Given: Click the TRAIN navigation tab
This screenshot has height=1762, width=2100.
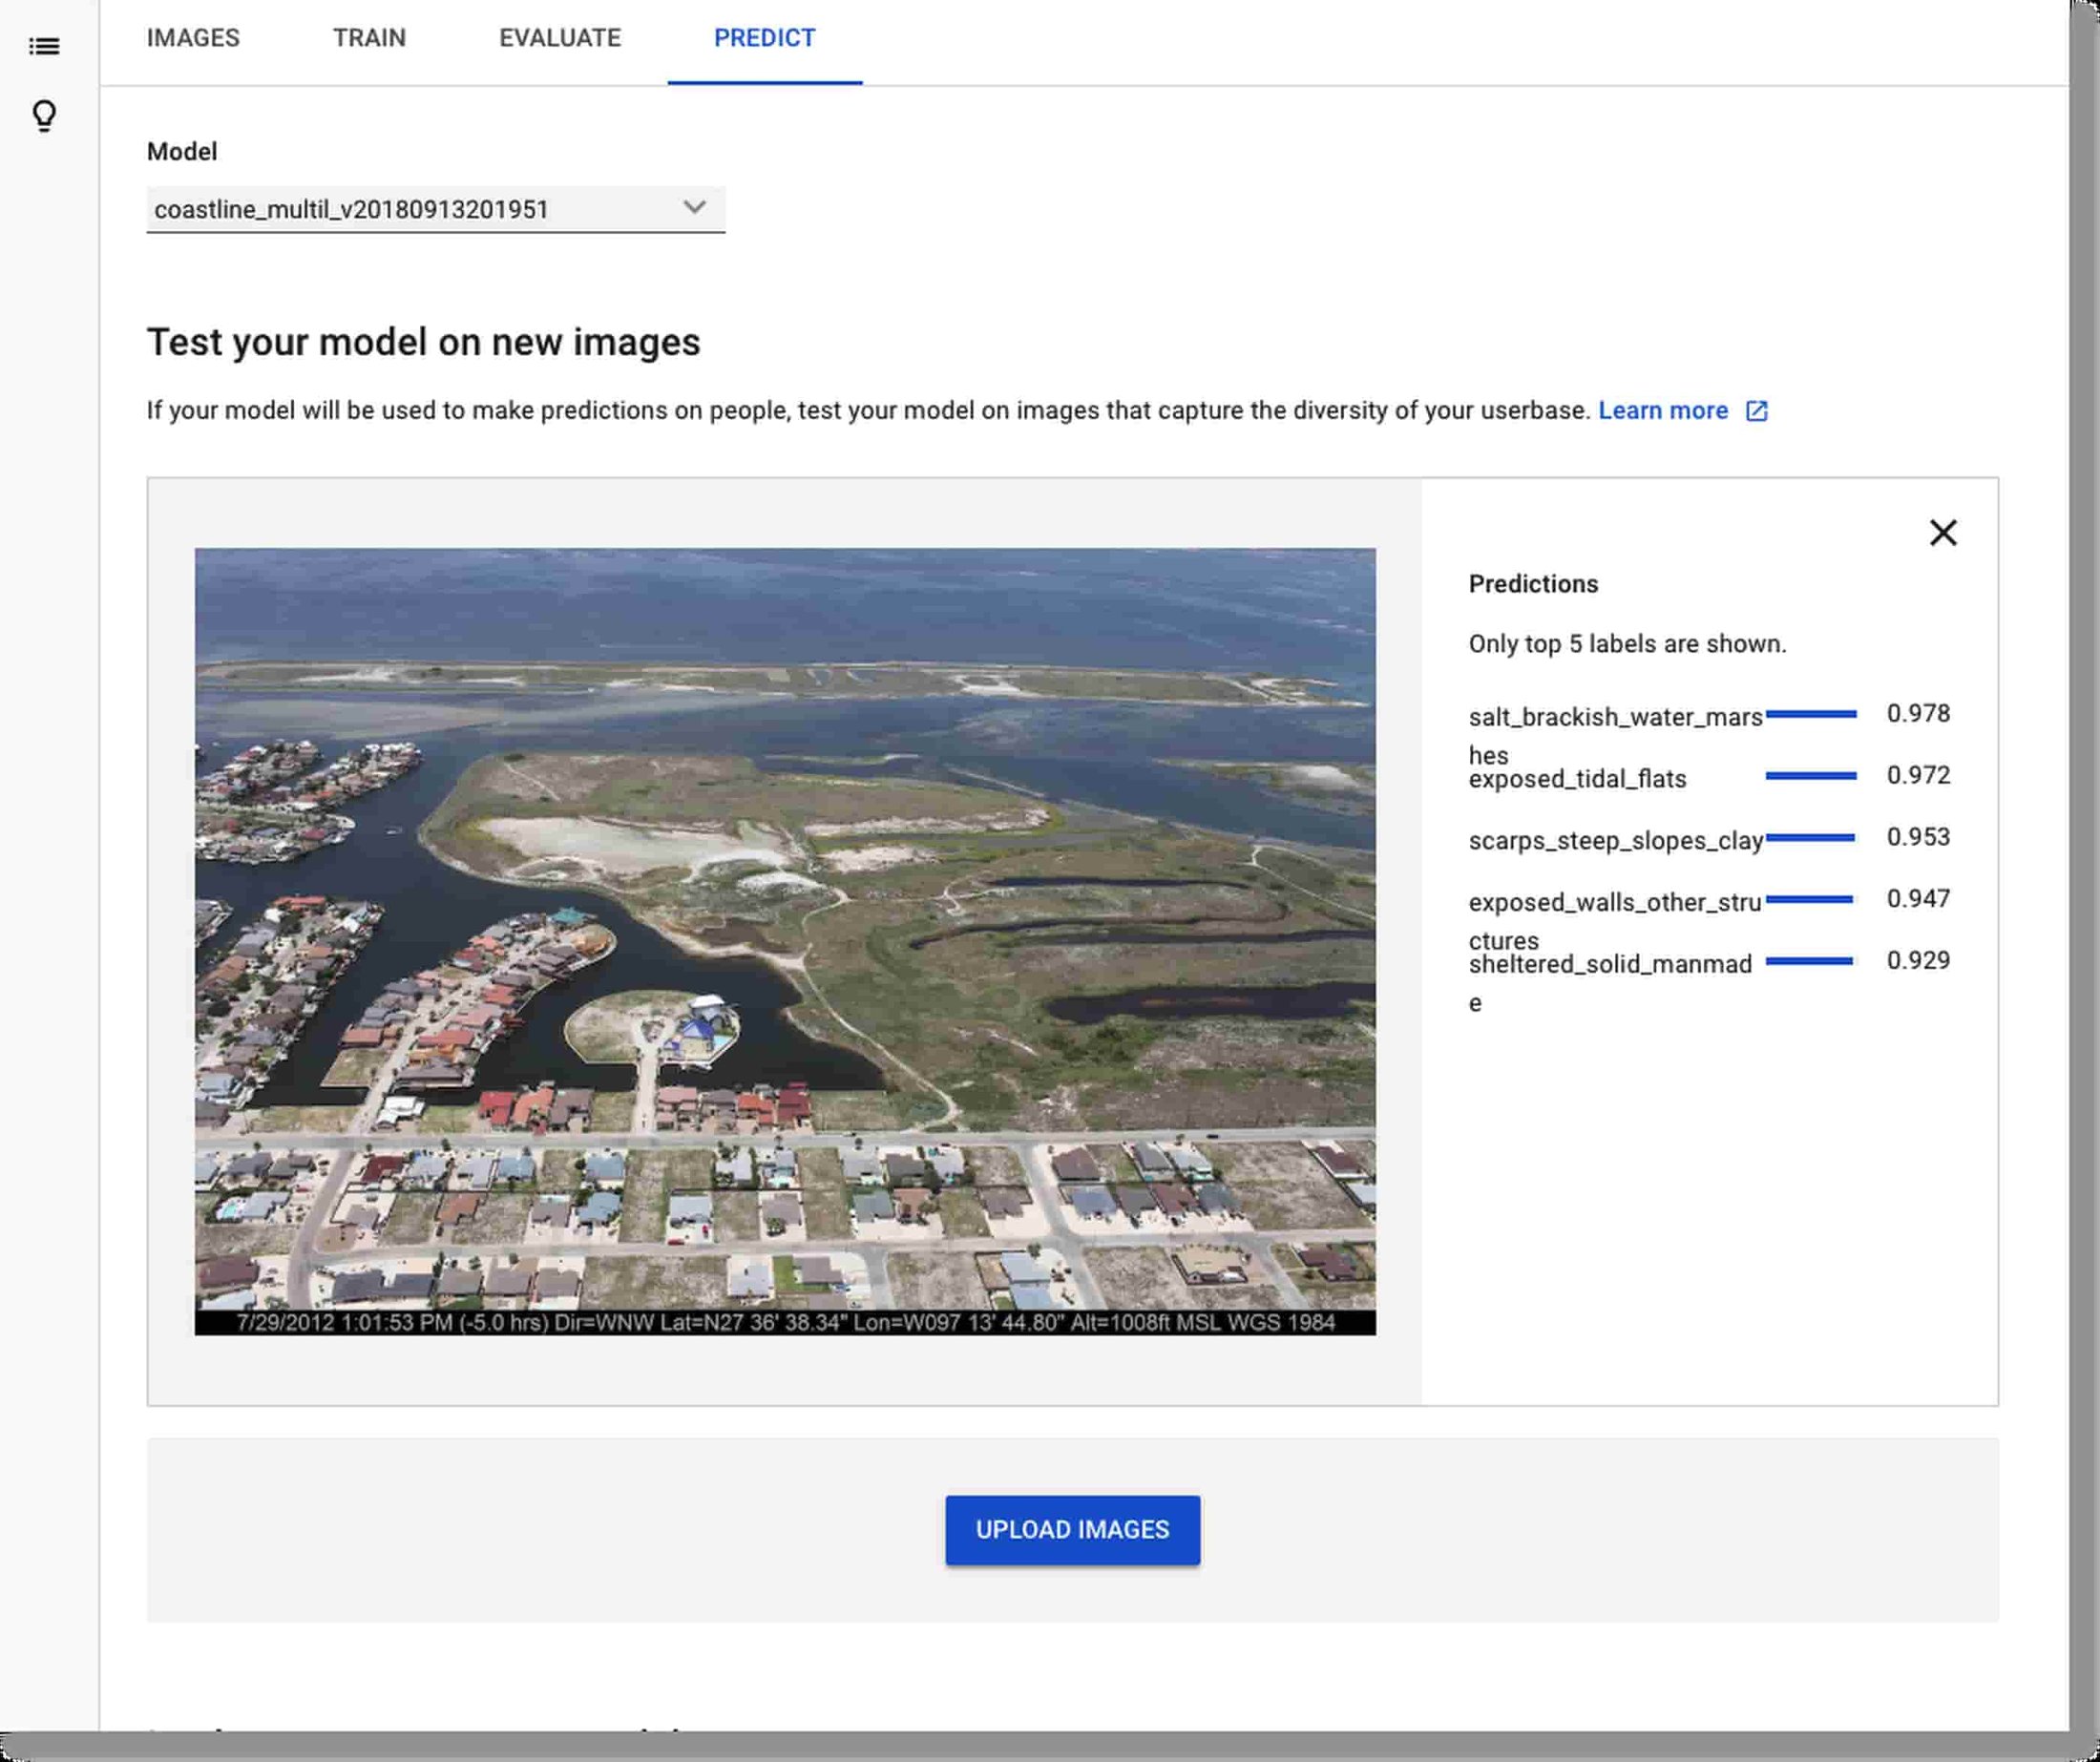Looking at the screenshot, I should click(x=369, y=36).
